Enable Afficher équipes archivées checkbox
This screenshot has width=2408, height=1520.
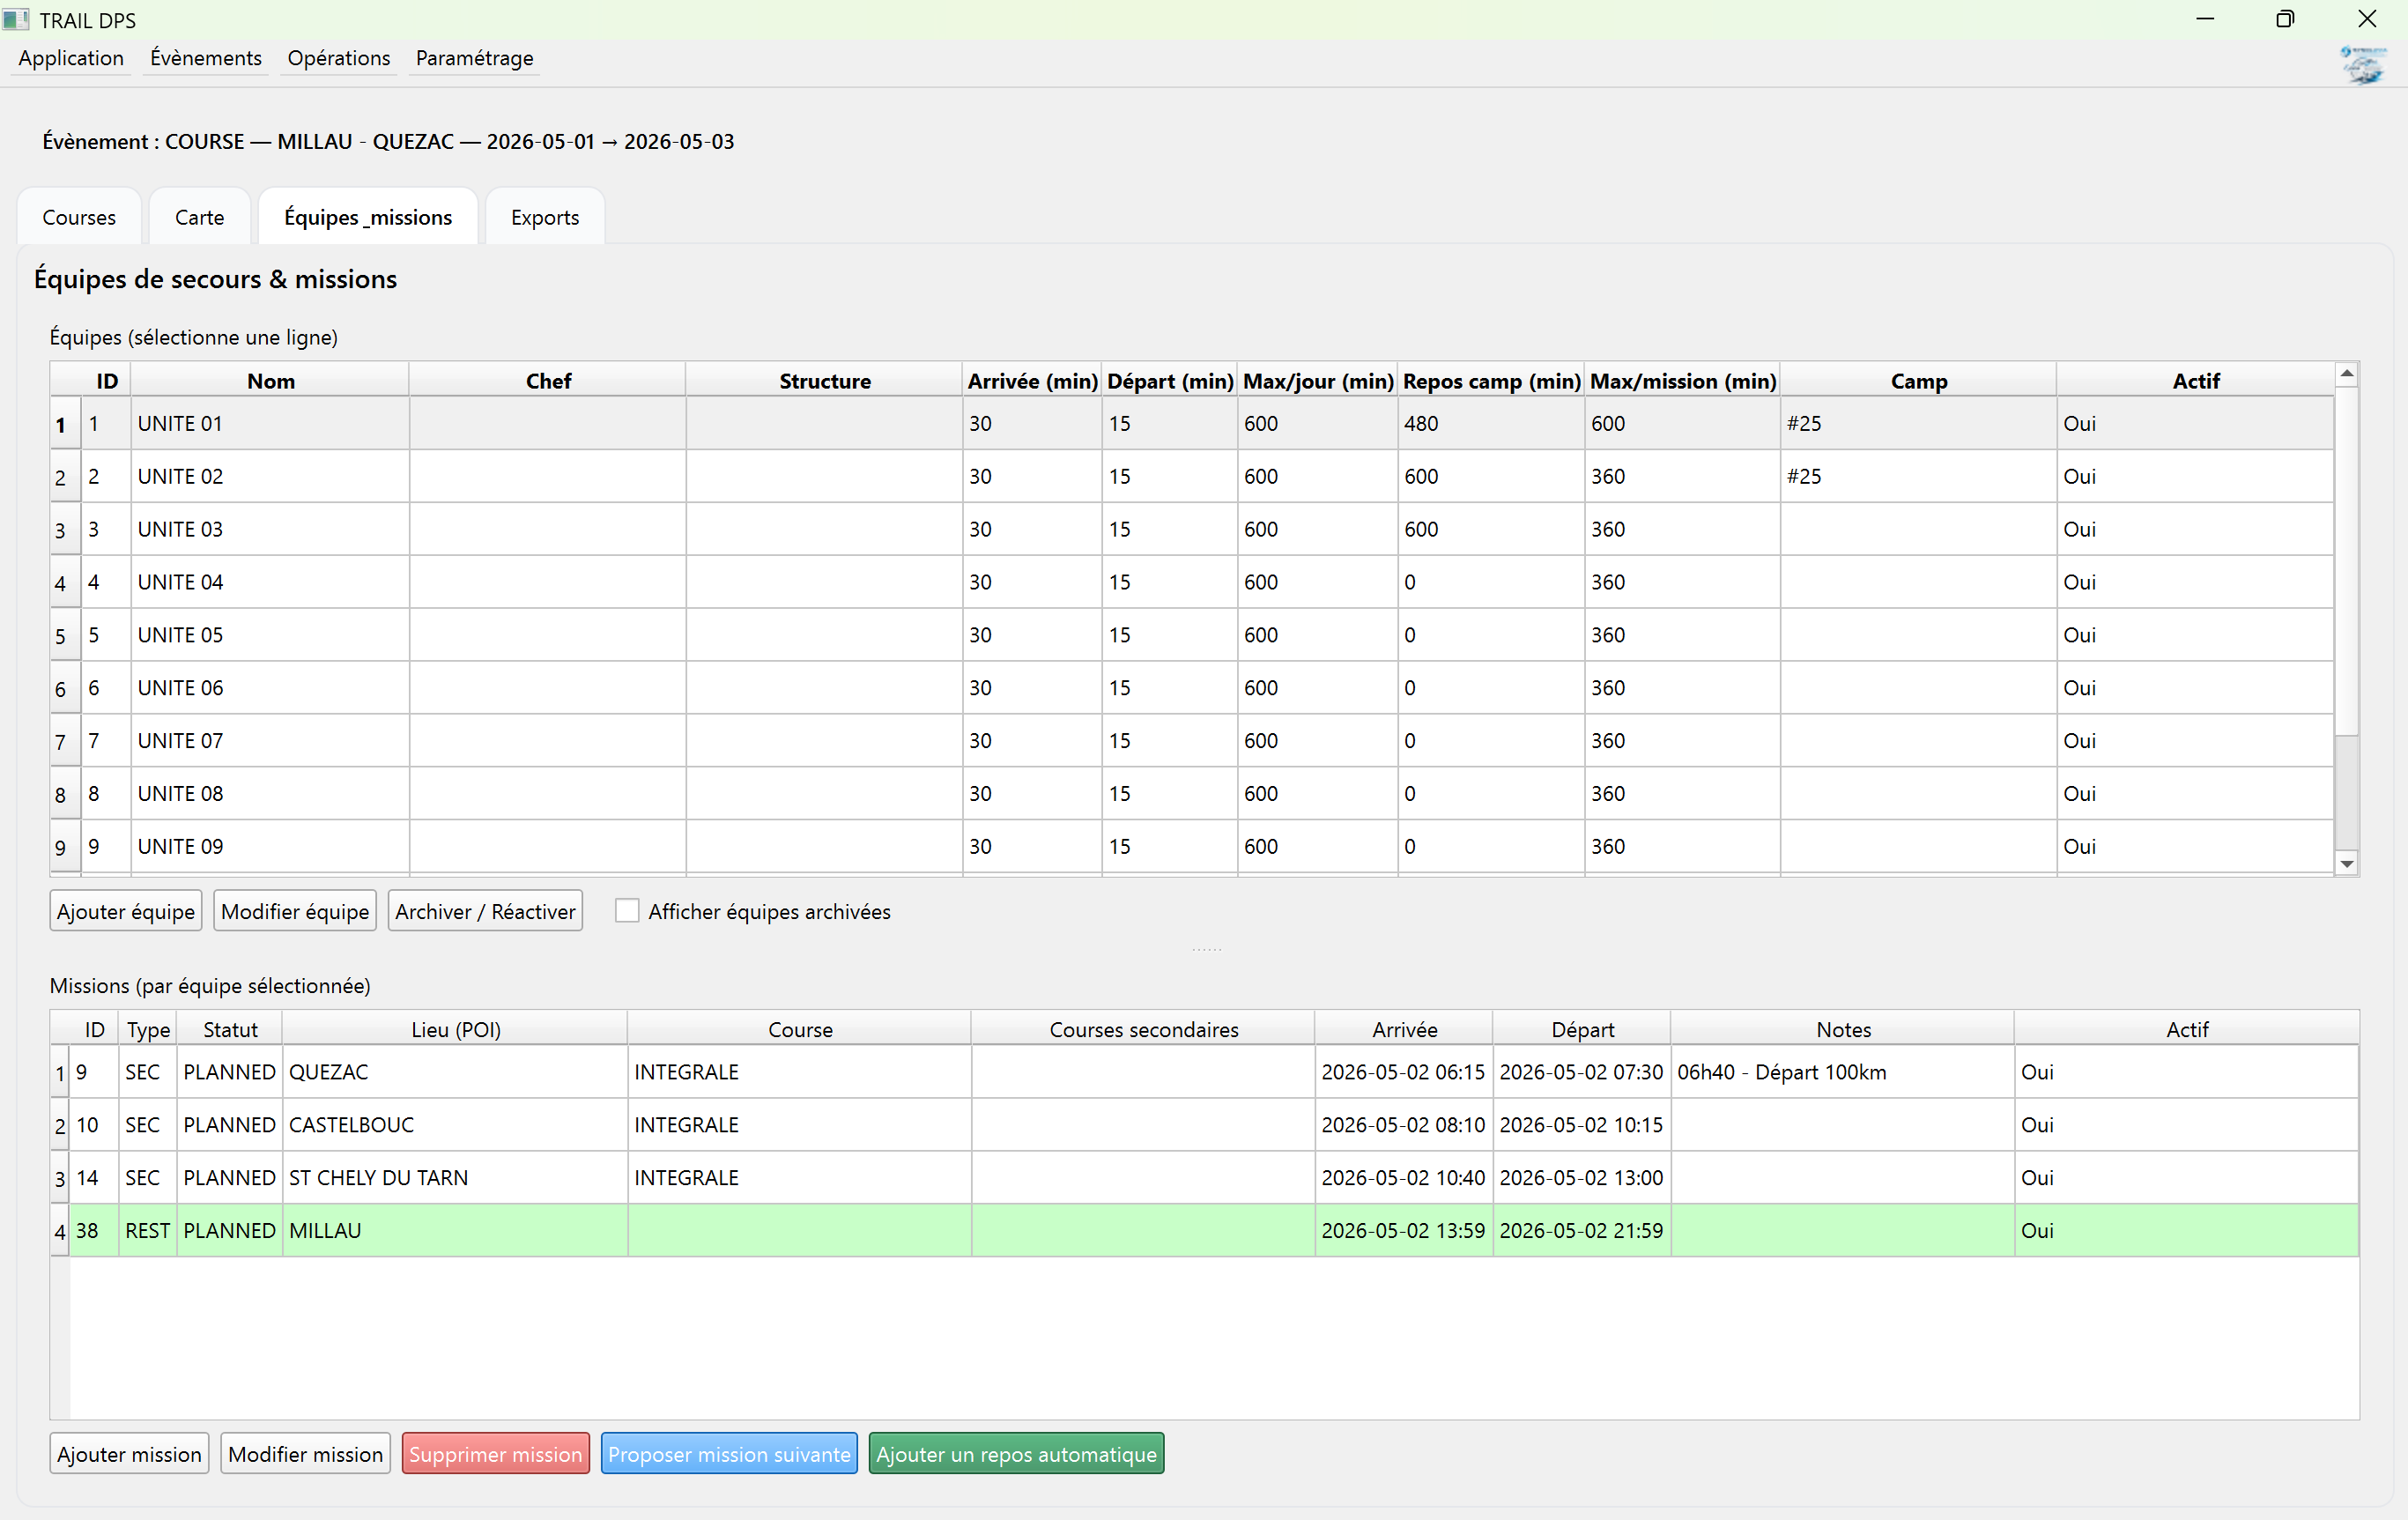[627, 911]
